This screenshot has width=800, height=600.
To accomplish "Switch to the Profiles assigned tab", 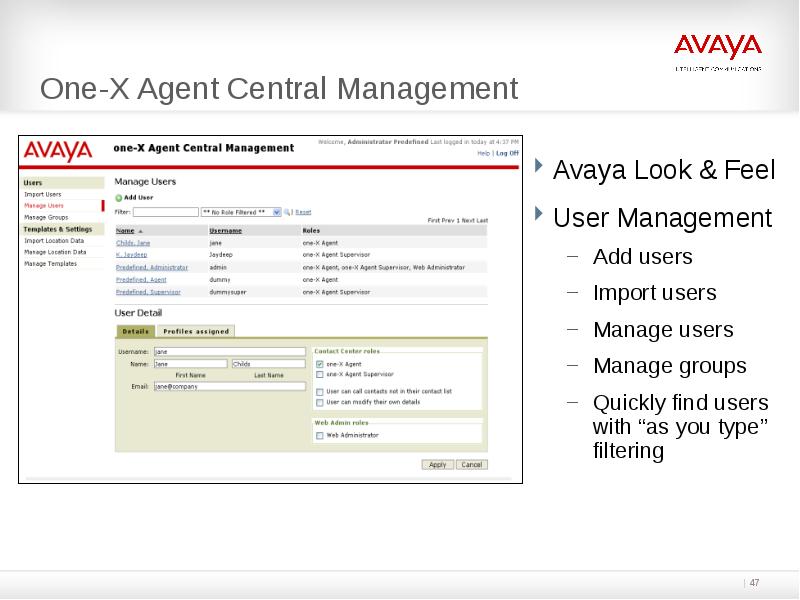I will tap(196, 332).
